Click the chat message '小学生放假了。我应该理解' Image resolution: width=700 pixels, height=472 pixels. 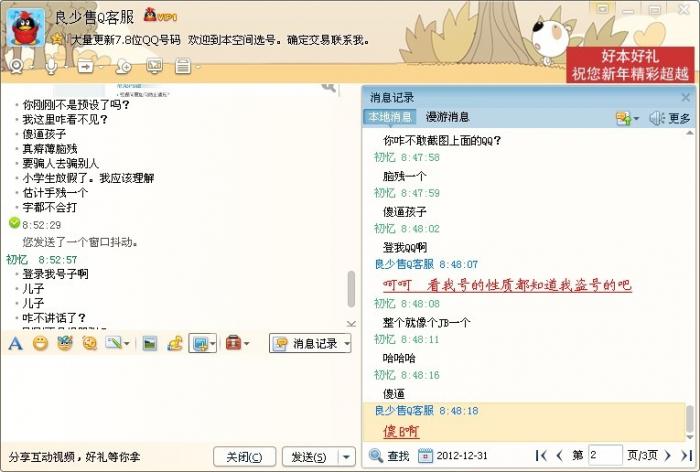tap(88, 178)
